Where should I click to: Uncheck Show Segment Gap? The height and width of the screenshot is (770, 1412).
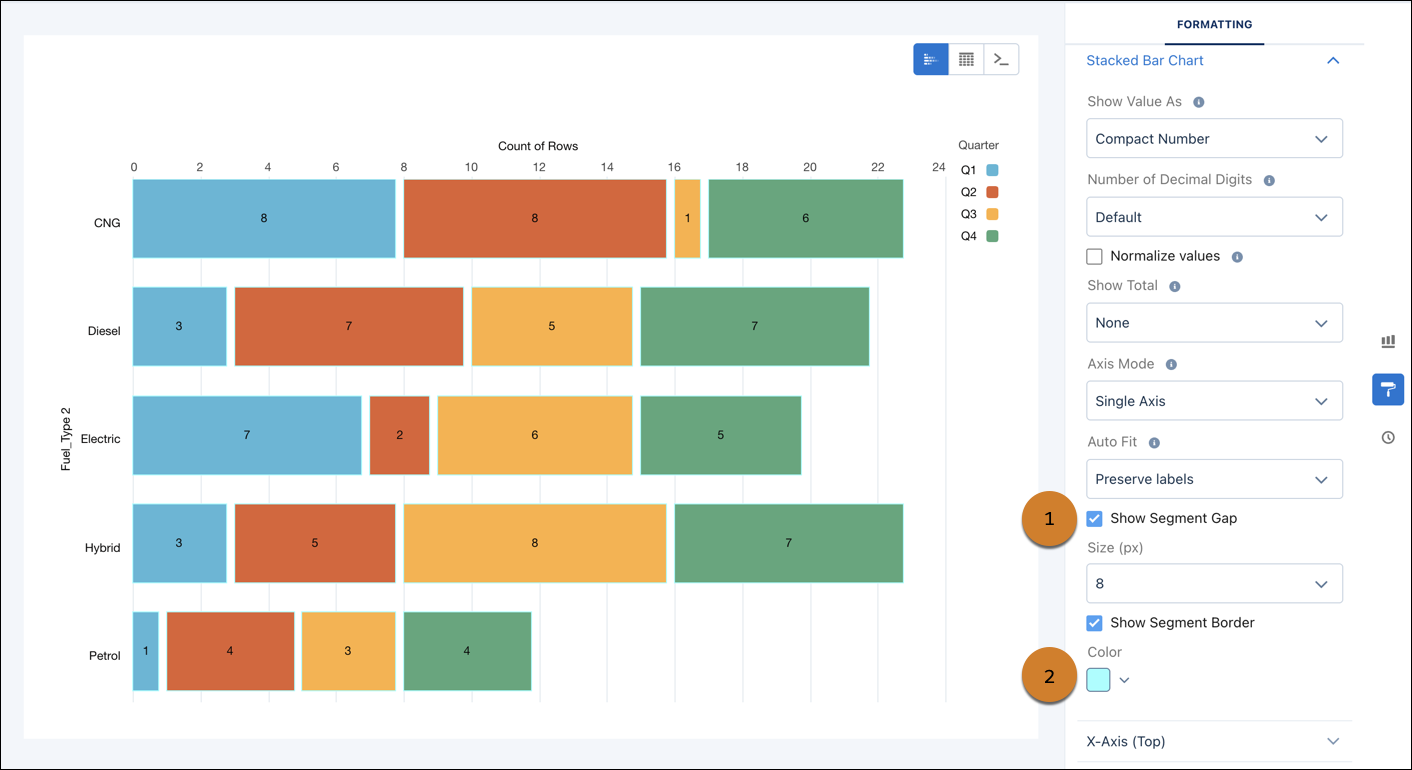click(1095, 519)
